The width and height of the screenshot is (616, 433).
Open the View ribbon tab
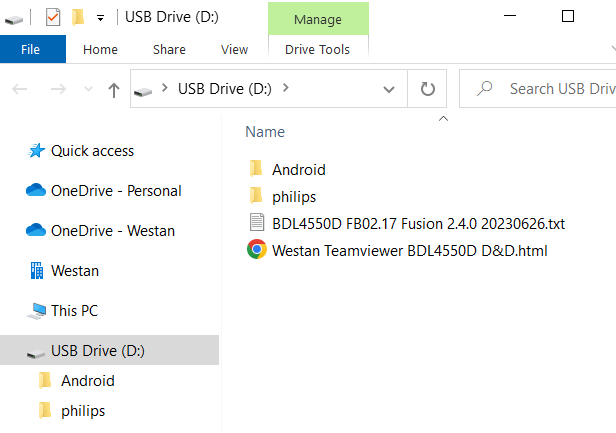[234, 49]
